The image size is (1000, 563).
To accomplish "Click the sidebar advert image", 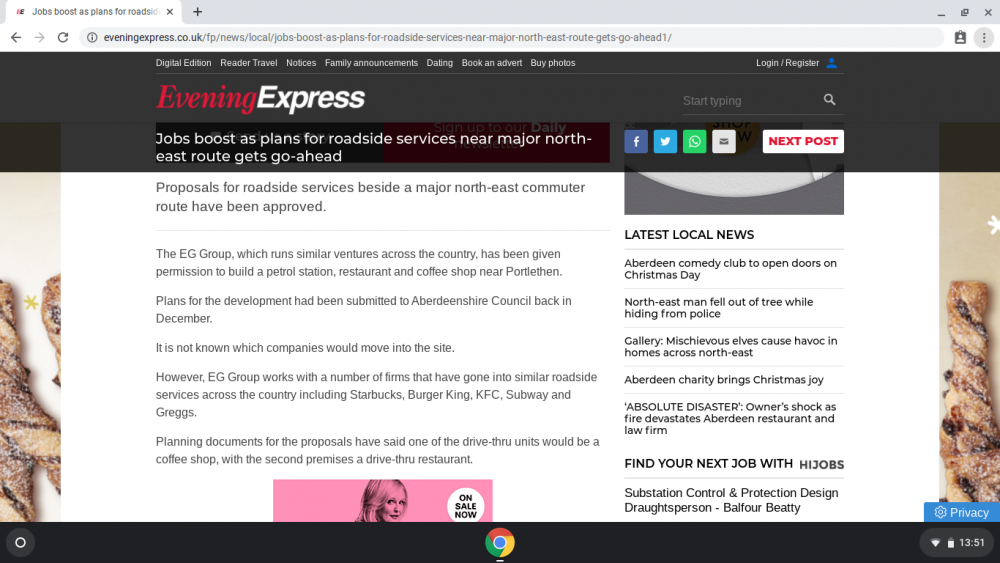I will coord(734,193).
